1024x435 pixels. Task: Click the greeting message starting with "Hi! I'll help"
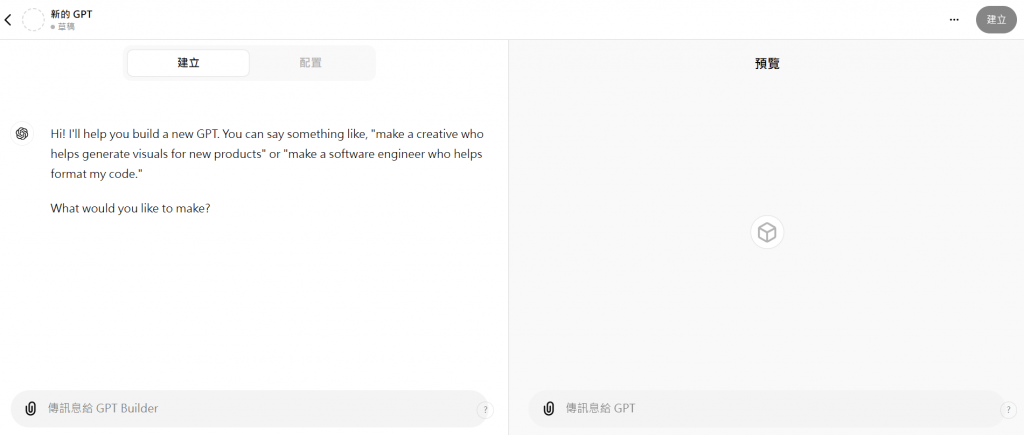[267, 154]
